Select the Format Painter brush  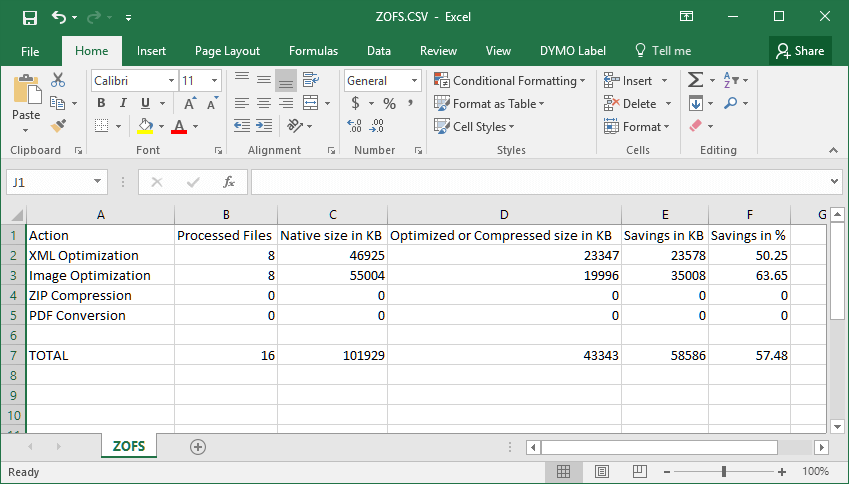pos(58,125)
